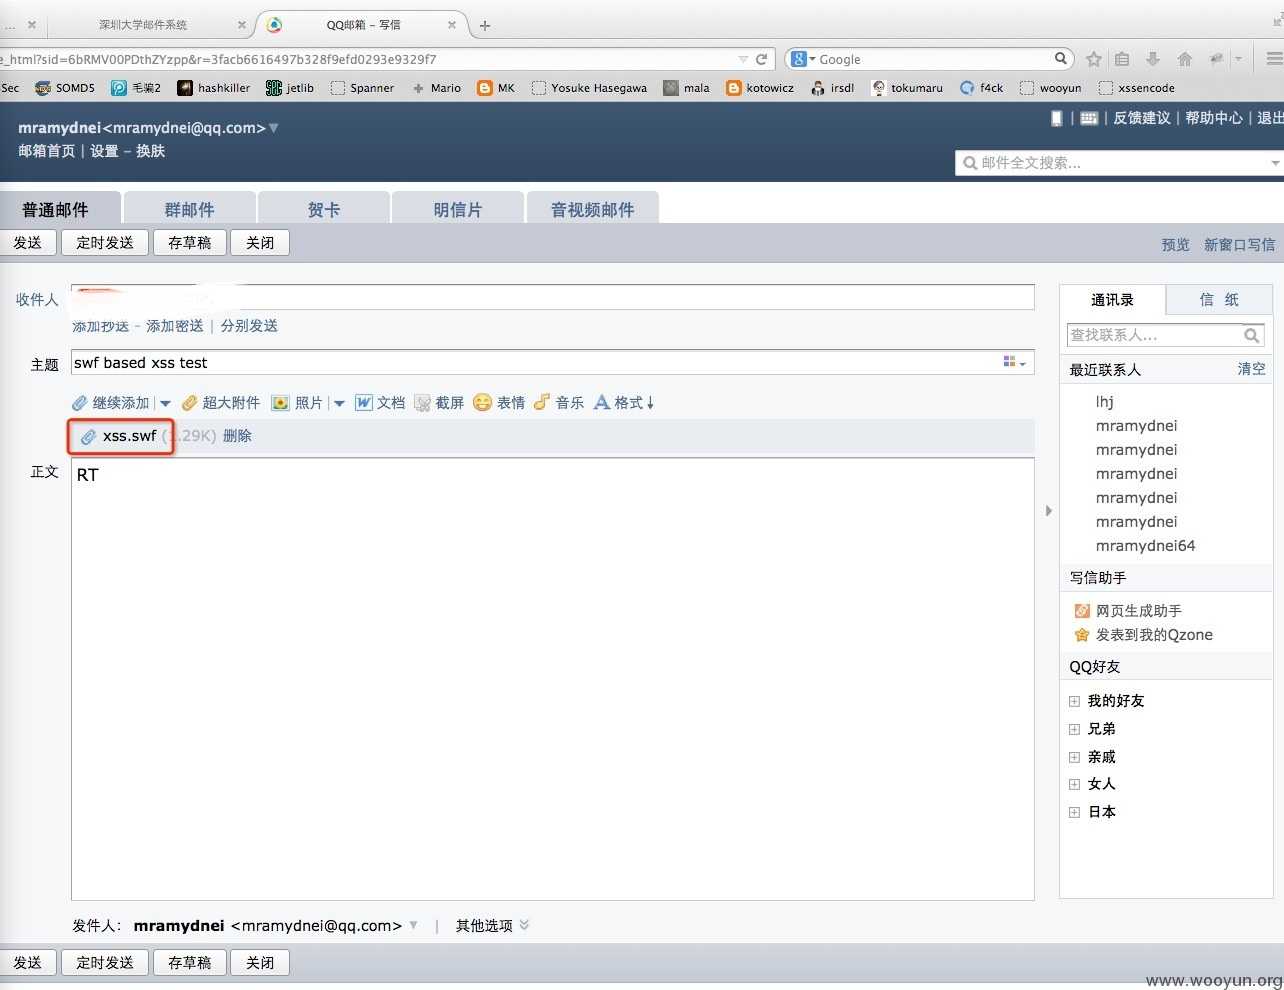
Task: Click the 添加密送 link
Action: [x=175, y=326]
